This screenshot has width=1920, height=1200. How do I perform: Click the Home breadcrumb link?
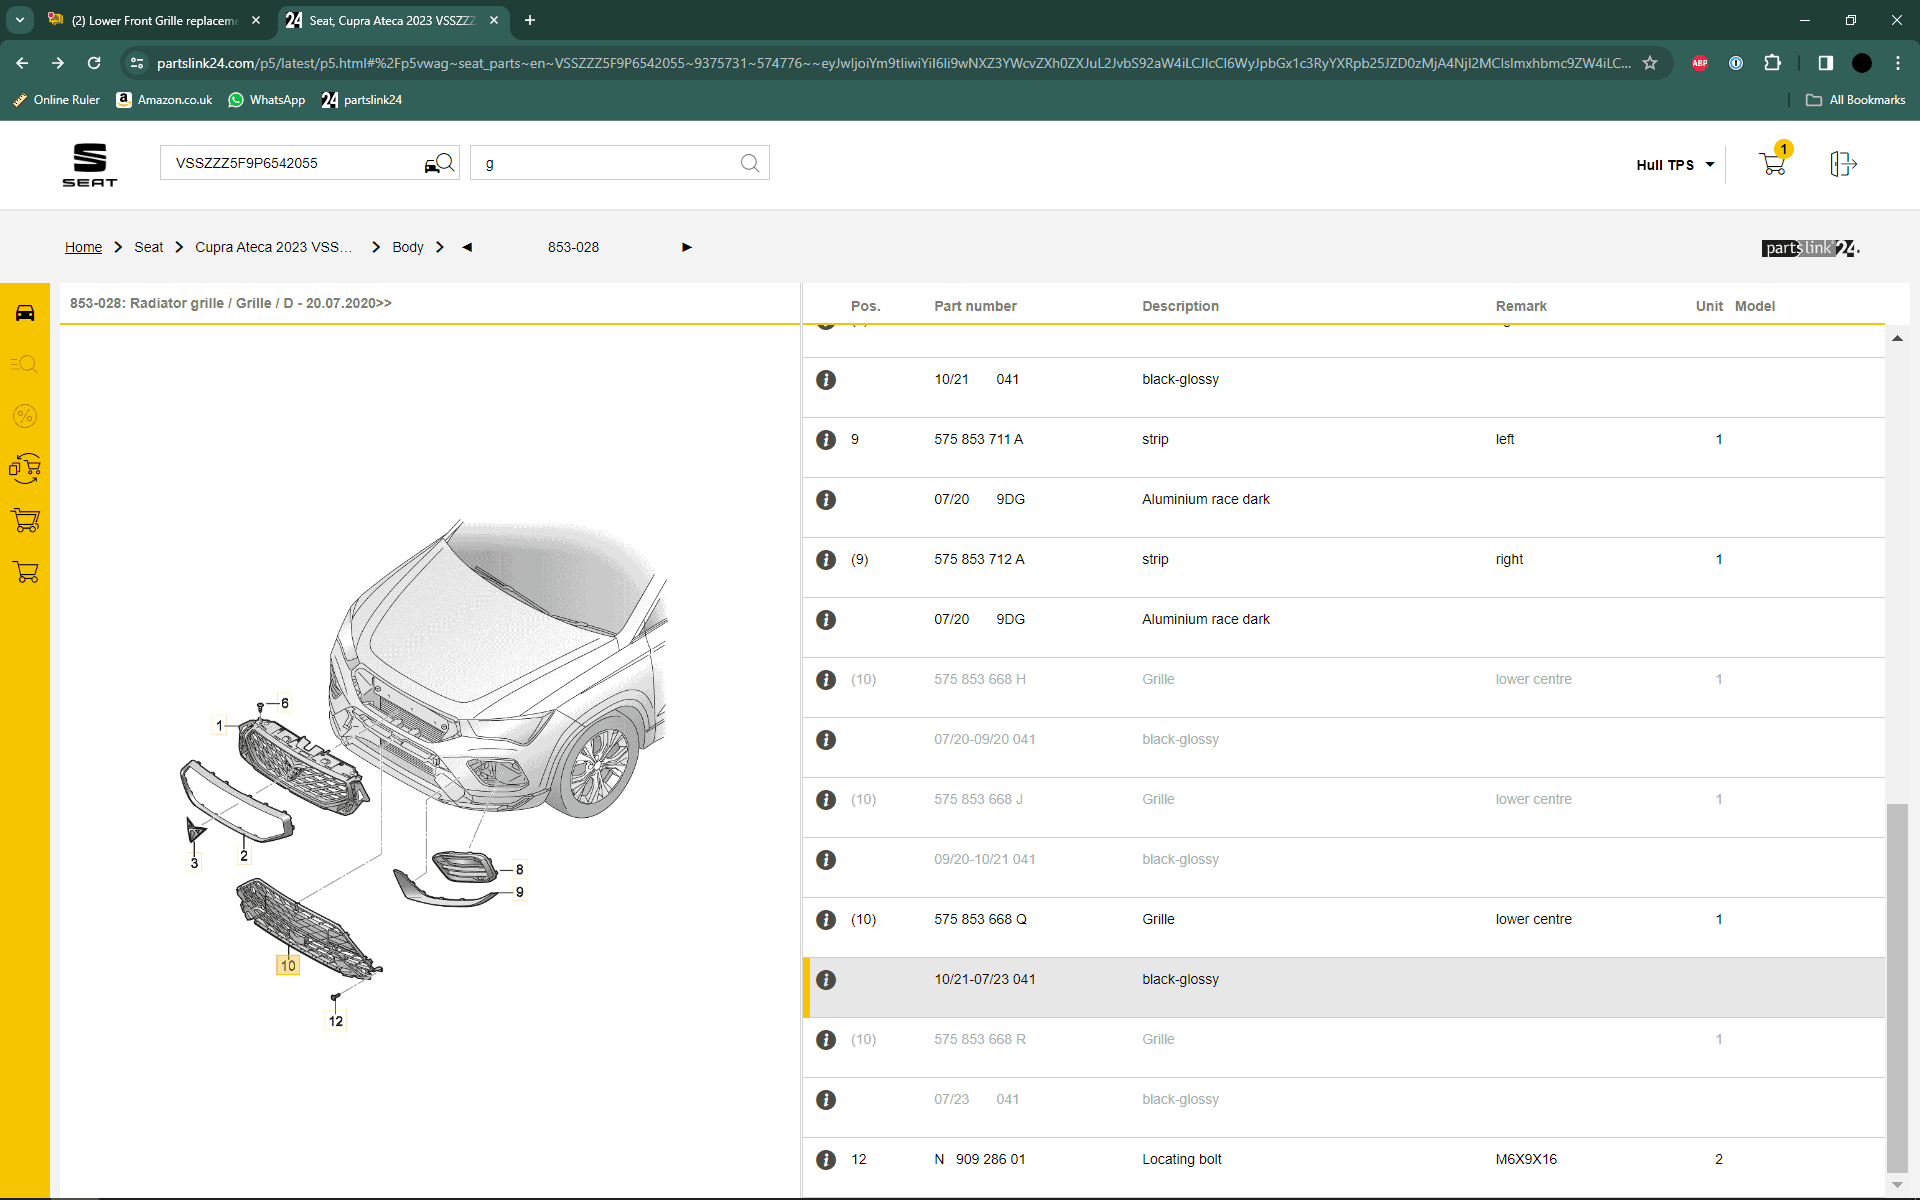coord(83,247)
